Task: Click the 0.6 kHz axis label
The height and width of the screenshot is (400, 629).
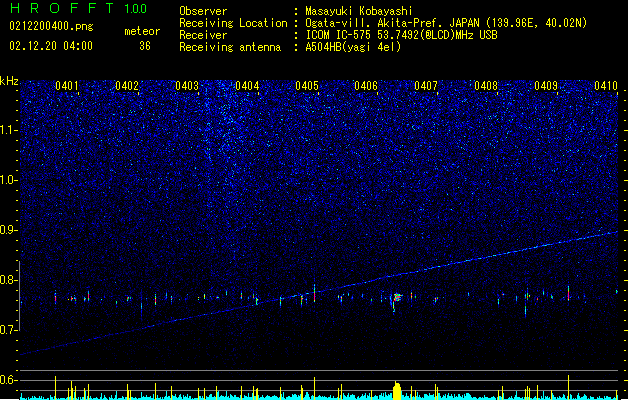Action: click(x=9, y=380)
